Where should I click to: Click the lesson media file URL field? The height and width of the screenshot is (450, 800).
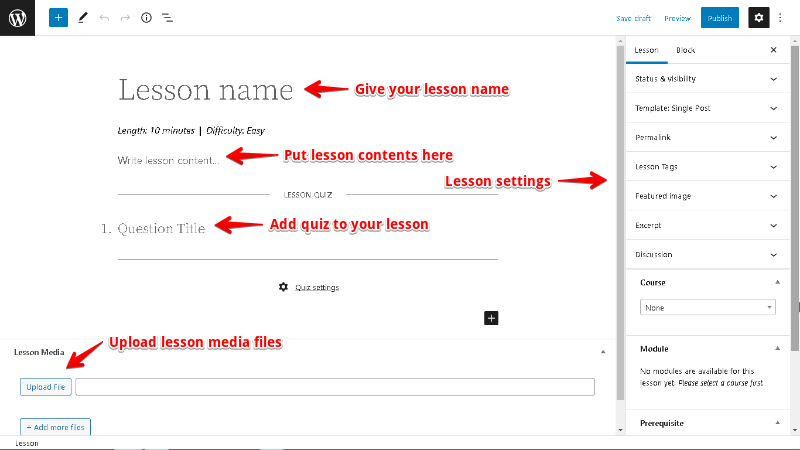coord(335,387)
